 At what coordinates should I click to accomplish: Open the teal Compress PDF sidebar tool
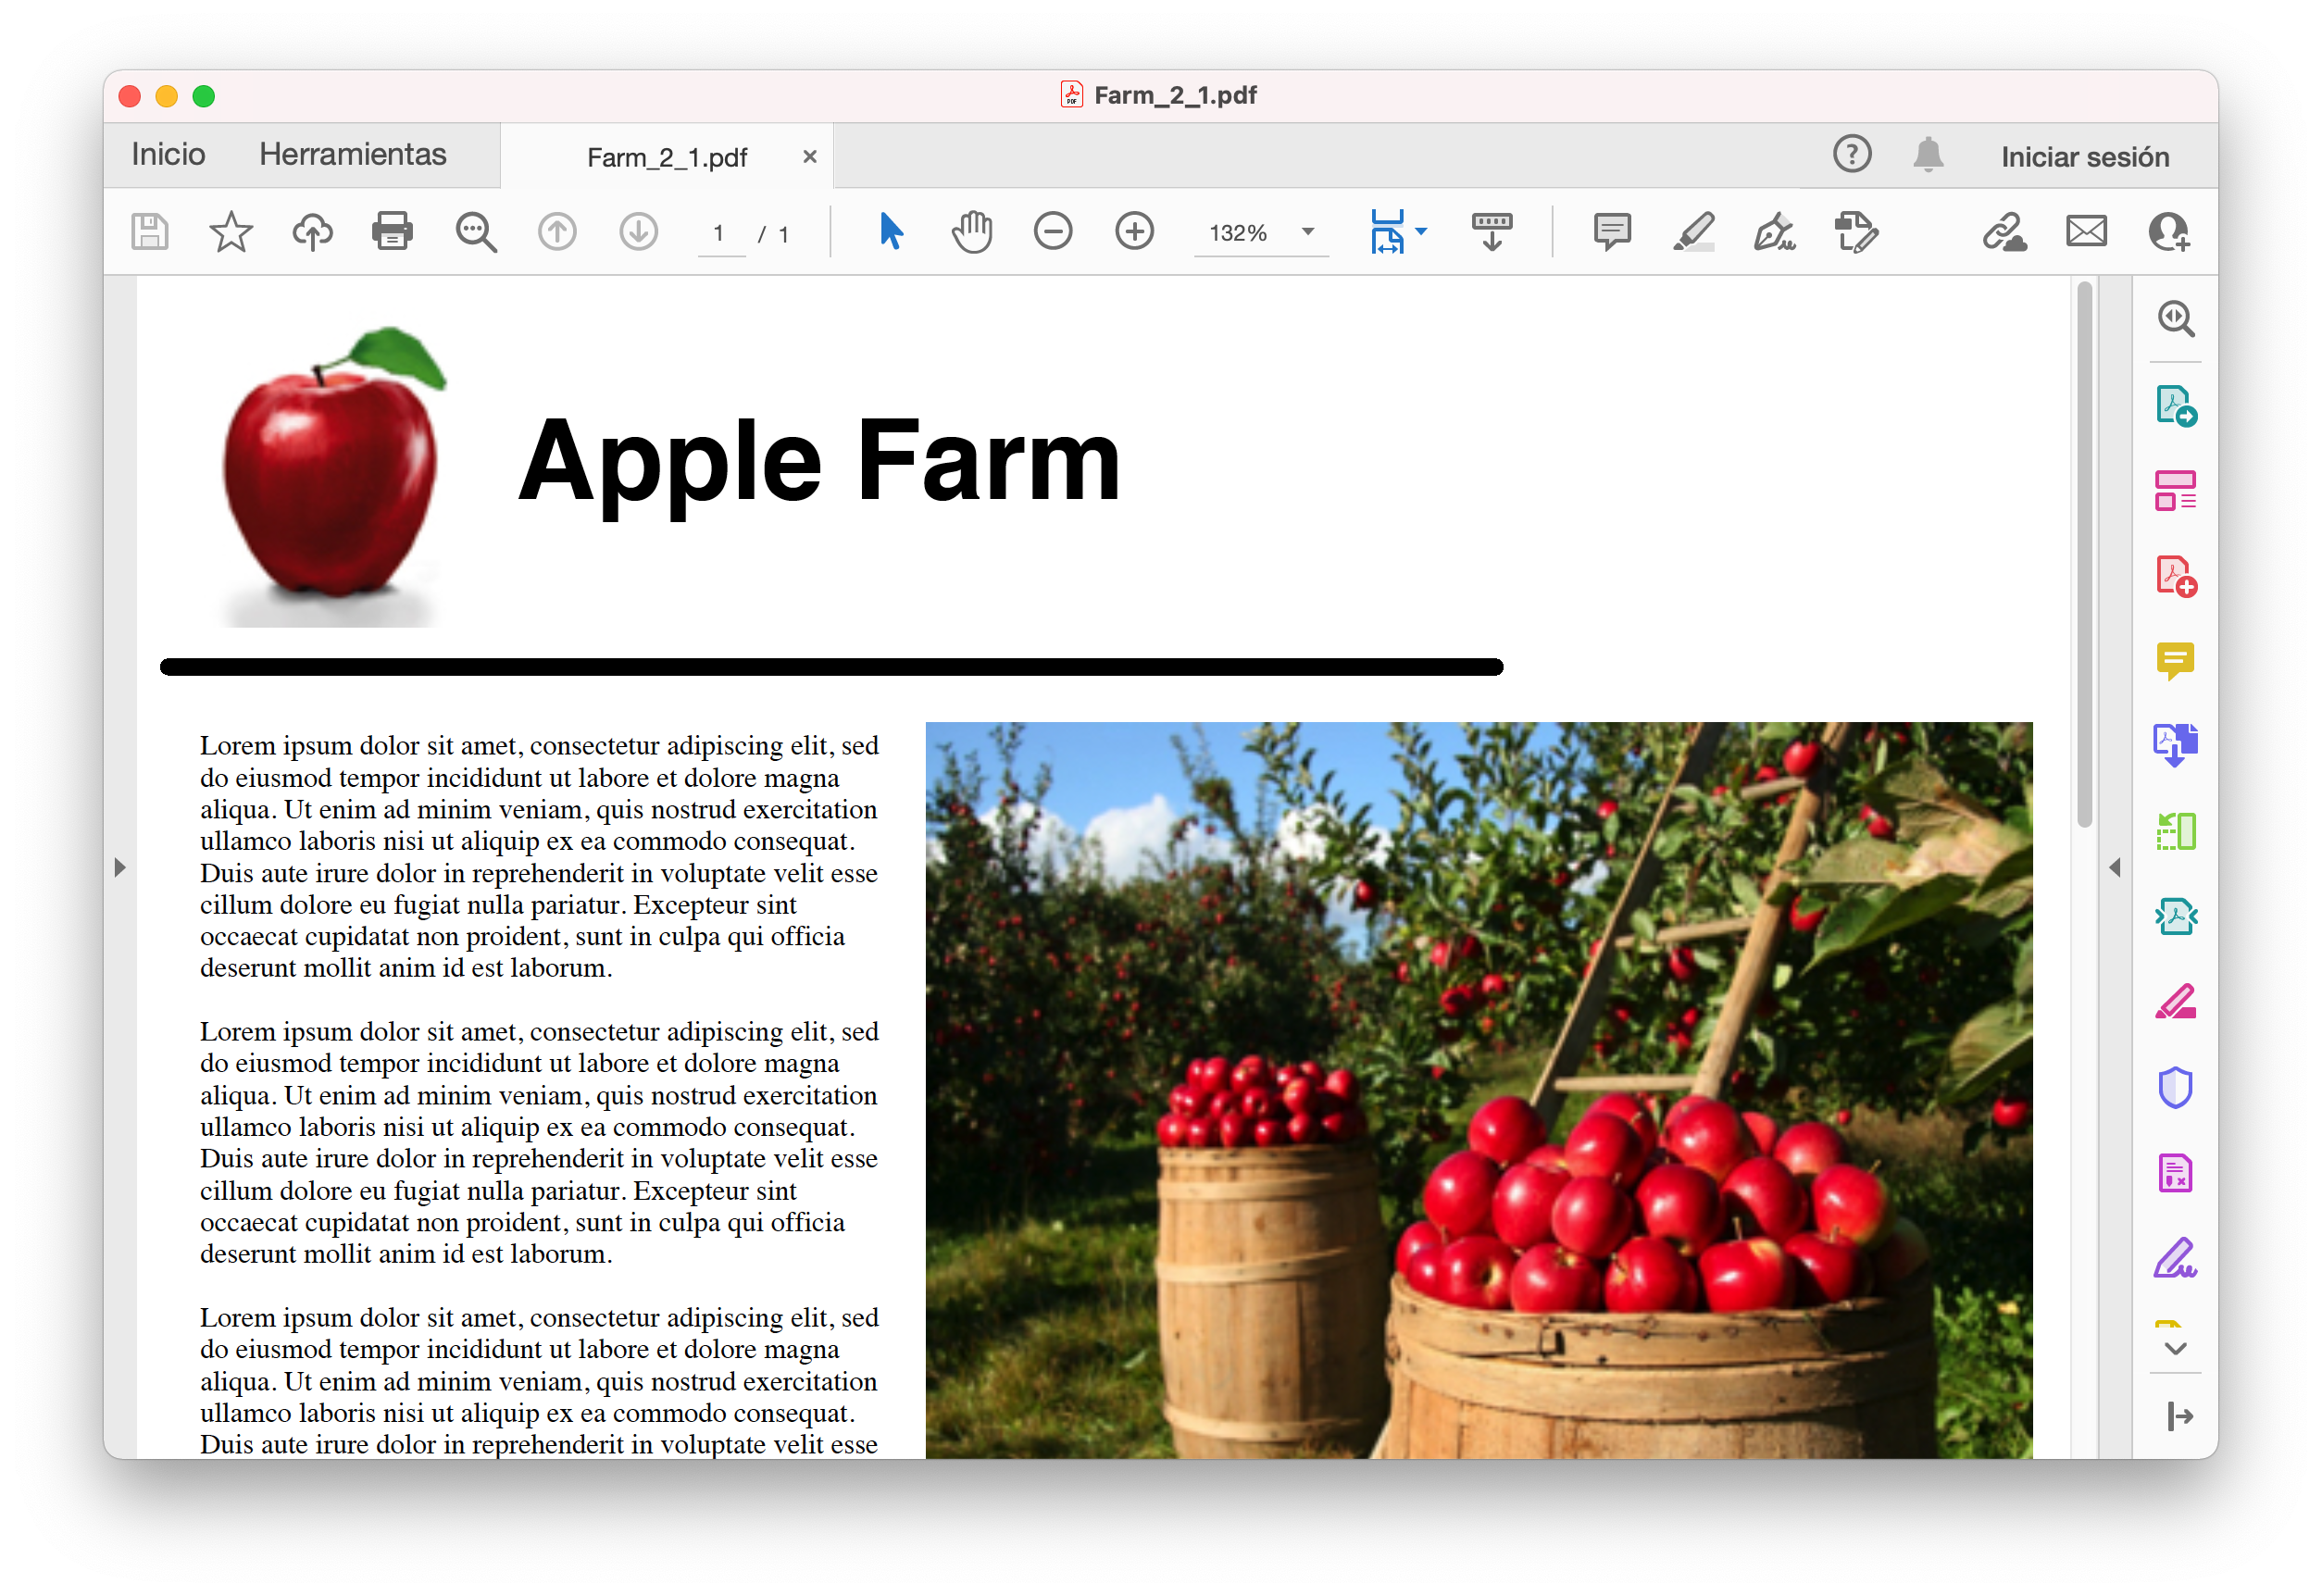coord(2176,916)
